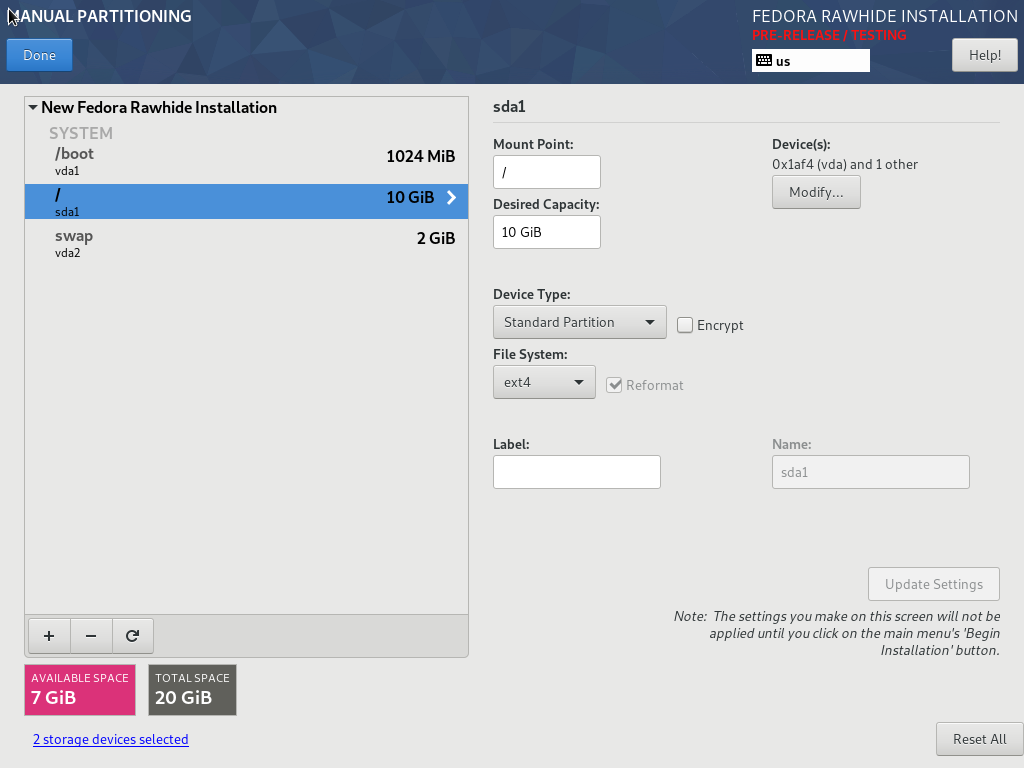Click the Name field showing sda1
This screenshot has height=768, width=1024.
[x=871, y=472]
